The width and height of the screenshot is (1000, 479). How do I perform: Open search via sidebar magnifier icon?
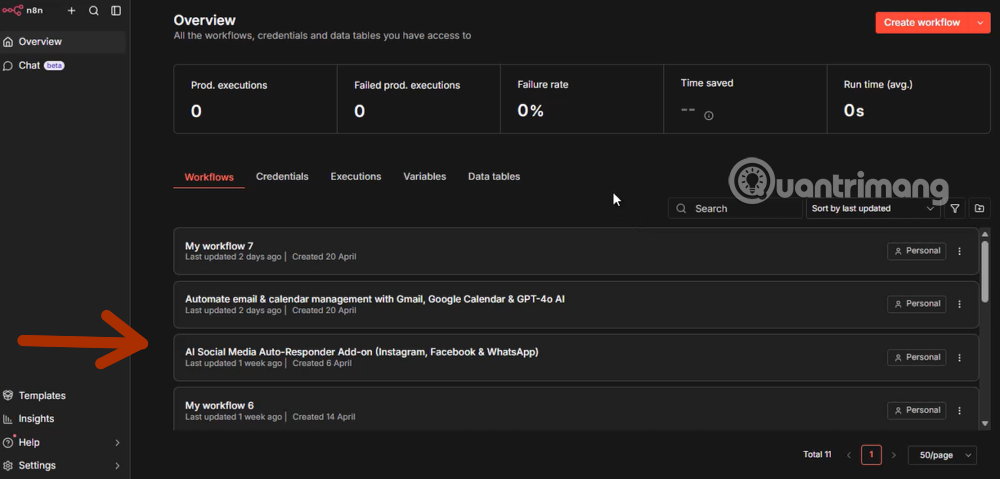pyautogui.click(x=94, y=11)
